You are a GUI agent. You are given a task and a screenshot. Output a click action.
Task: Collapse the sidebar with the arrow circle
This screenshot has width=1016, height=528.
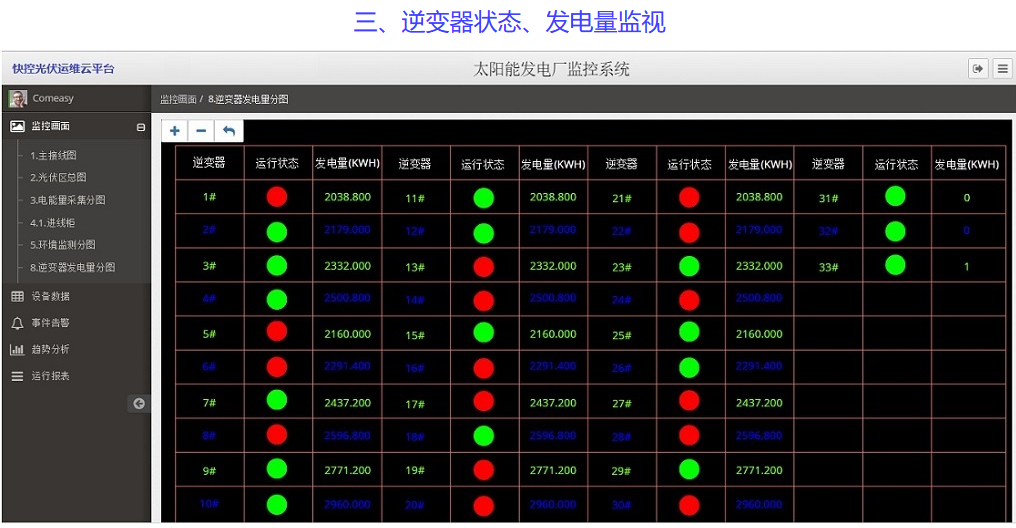pyautogui.click(x=139, y=404)
